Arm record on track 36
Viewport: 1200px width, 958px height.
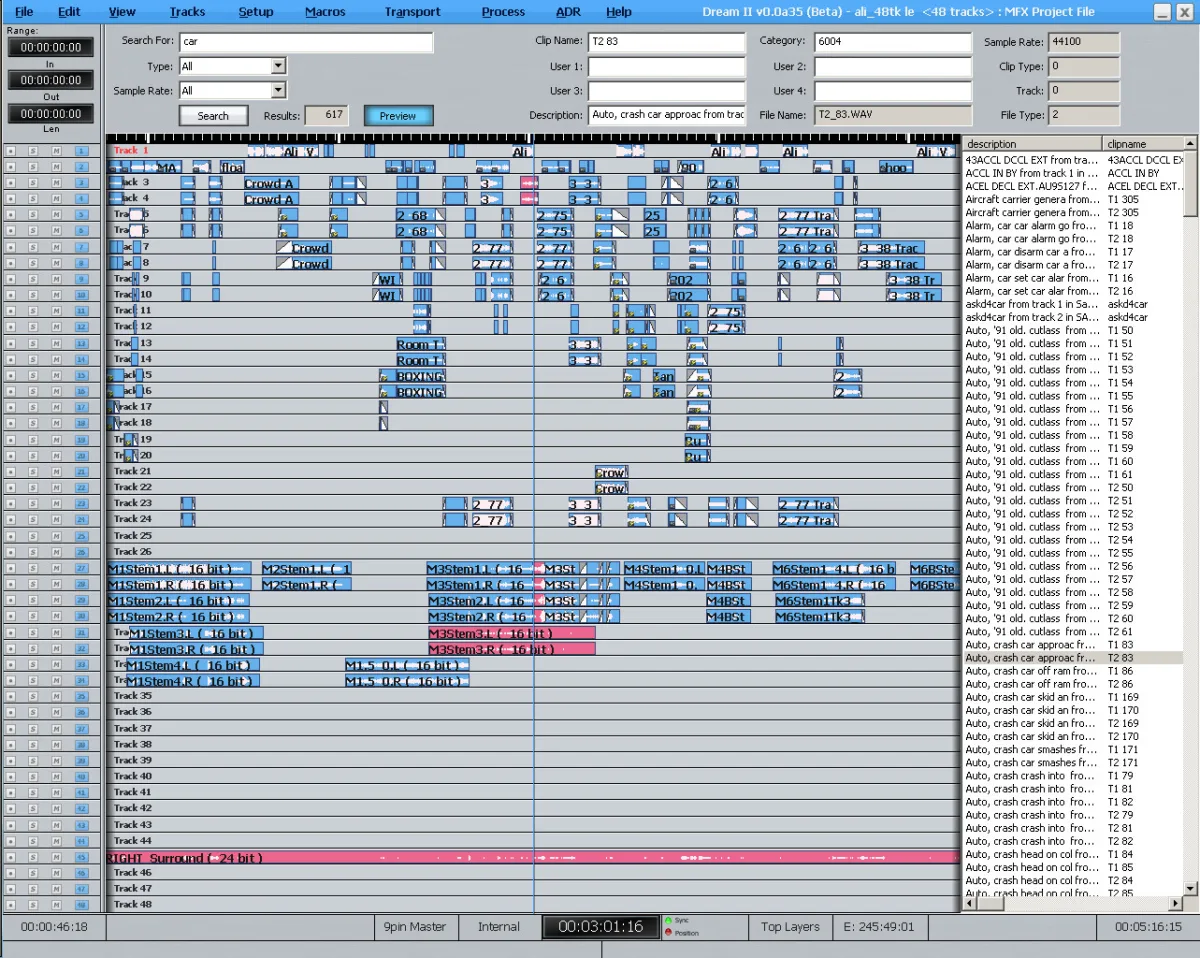click(11, 712)
